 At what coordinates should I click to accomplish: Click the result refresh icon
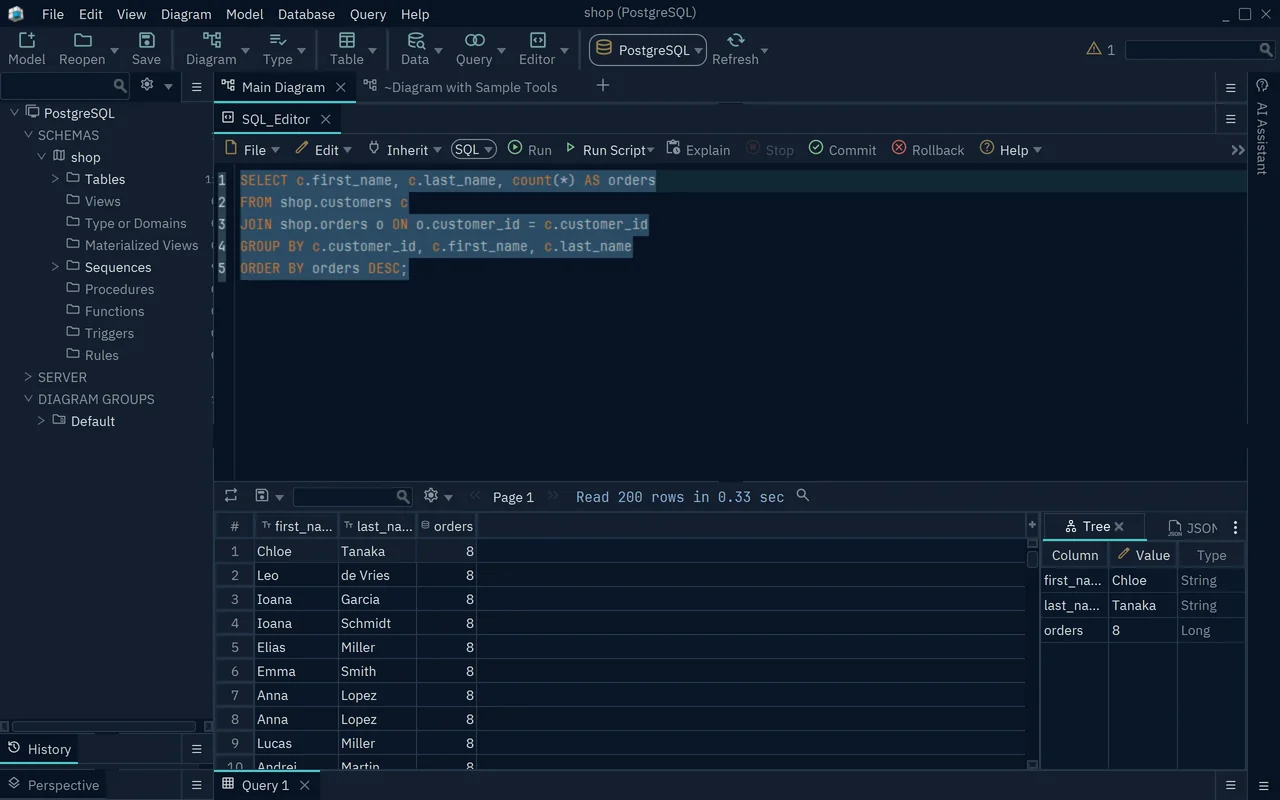(231, 495)
